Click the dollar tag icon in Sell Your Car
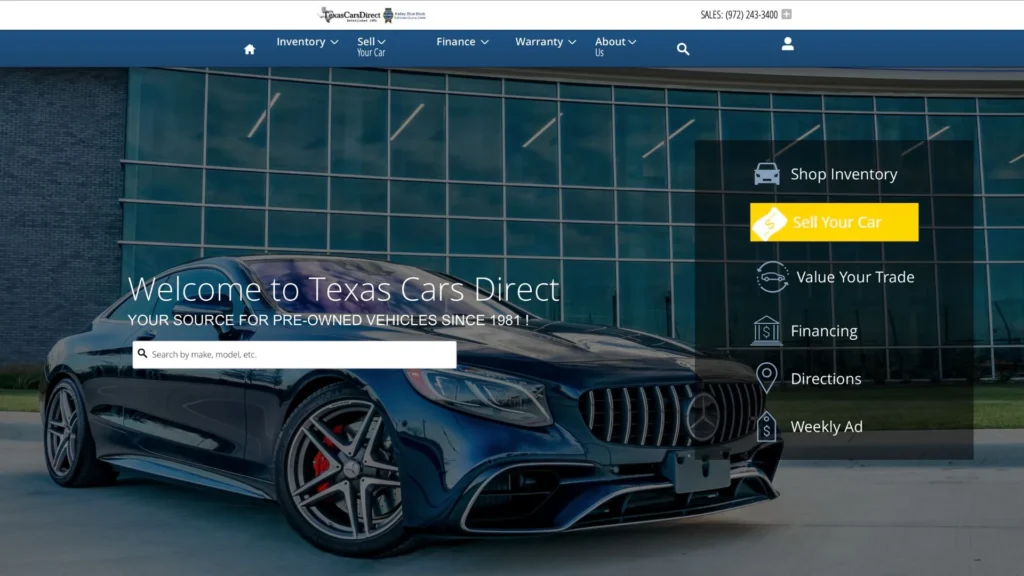The width and height of the screenshot is (1024, 576). (769, 223)
